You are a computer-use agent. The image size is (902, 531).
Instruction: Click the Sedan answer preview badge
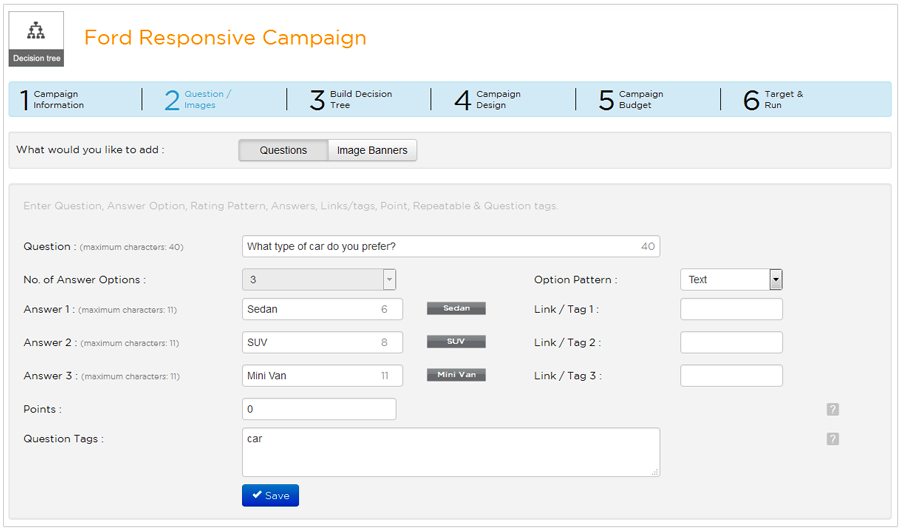tap(456, 309)
